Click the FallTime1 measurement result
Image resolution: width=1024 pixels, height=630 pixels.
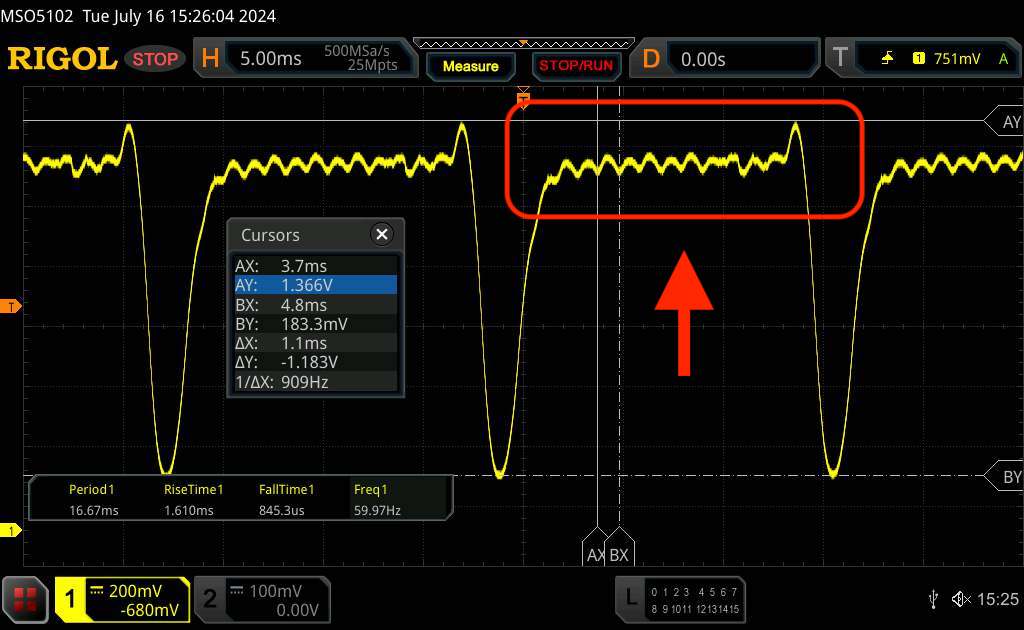[x=285, y=499]
